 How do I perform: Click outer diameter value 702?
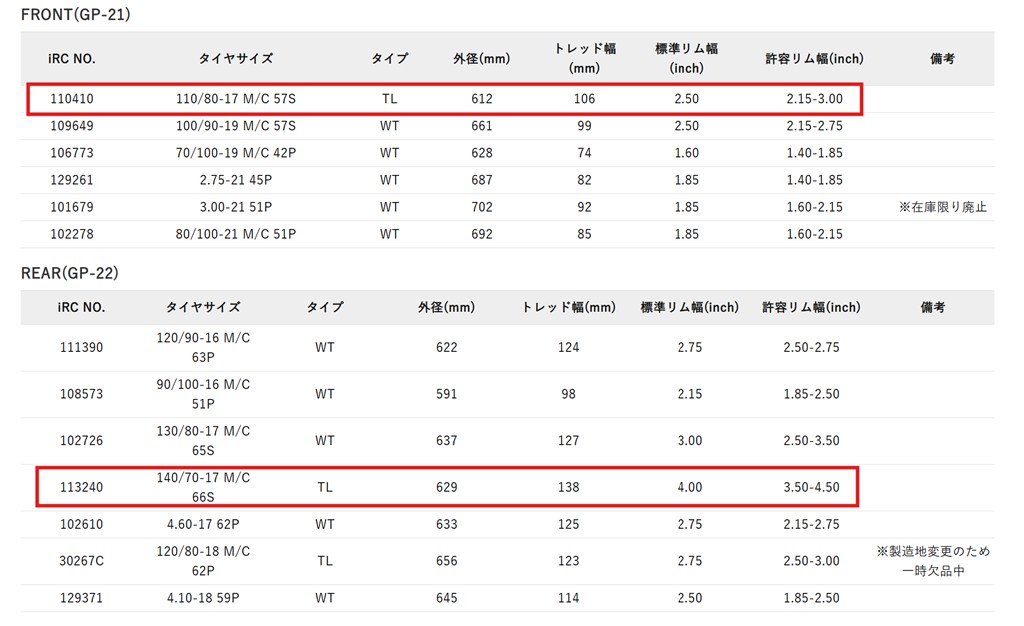click(x=482, y=207)
